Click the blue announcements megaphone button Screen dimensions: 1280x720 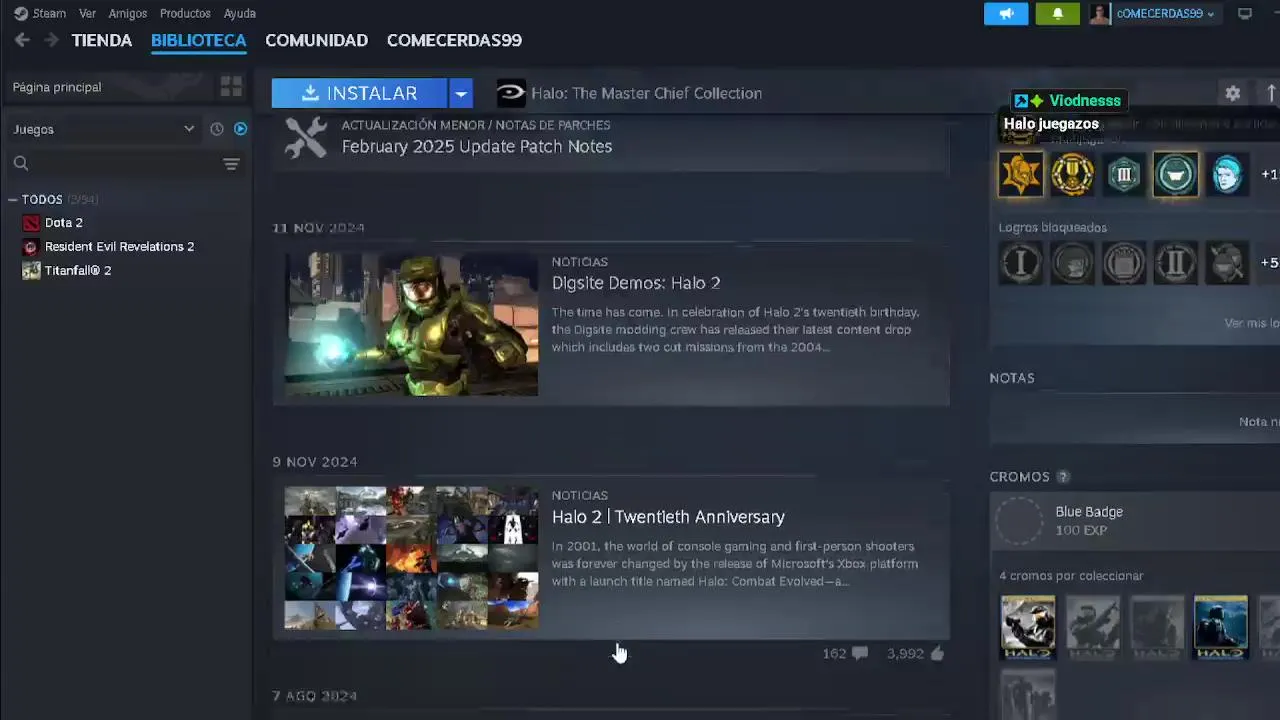click(1006, 13)
